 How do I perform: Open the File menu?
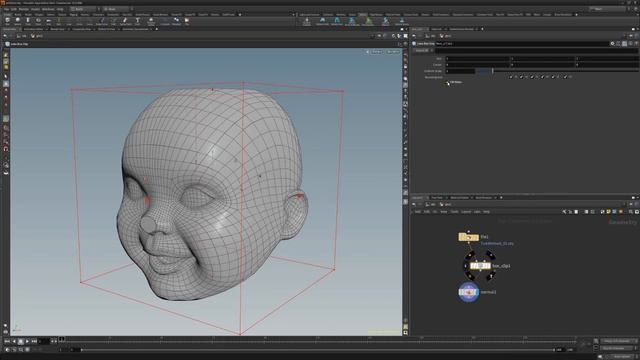pos(6,9)
